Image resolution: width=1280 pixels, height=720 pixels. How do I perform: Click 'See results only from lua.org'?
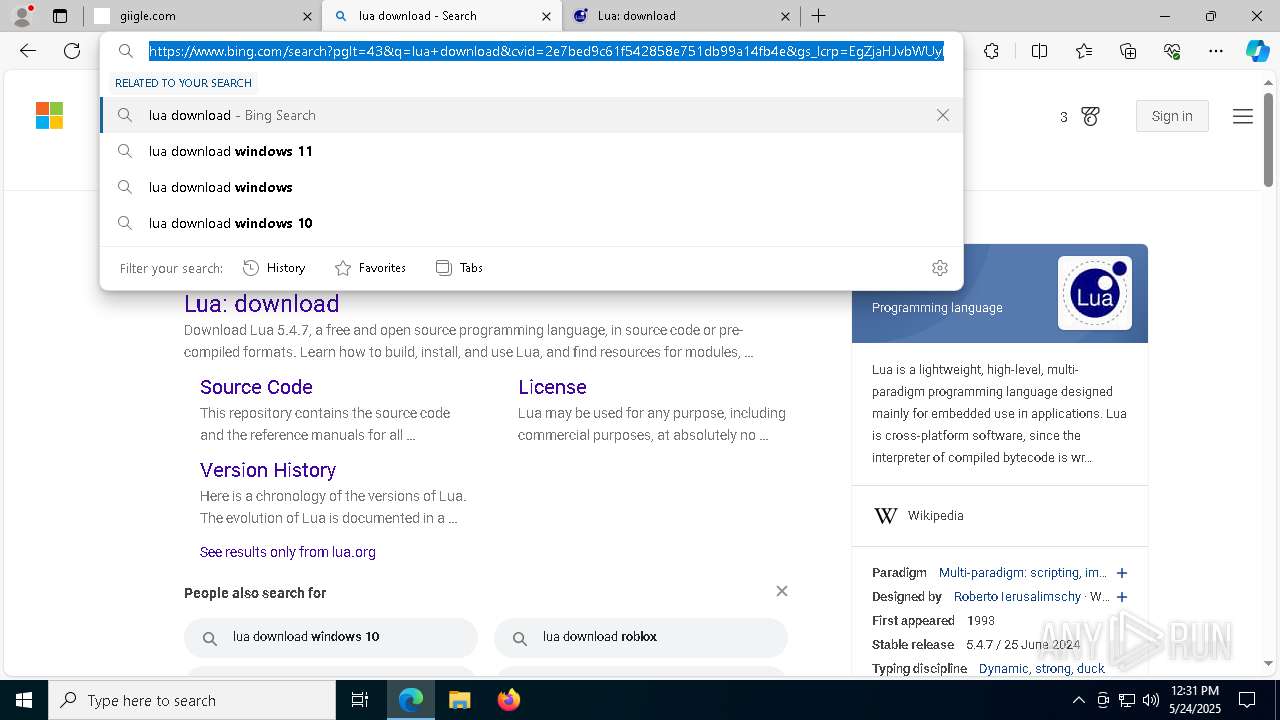(288, 552)
